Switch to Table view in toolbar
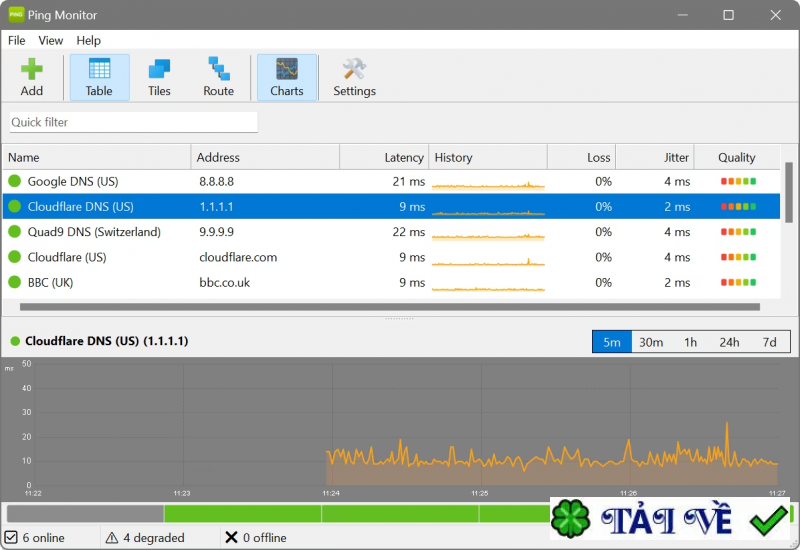This screenshot has width=800, height=550. [99, 77]
